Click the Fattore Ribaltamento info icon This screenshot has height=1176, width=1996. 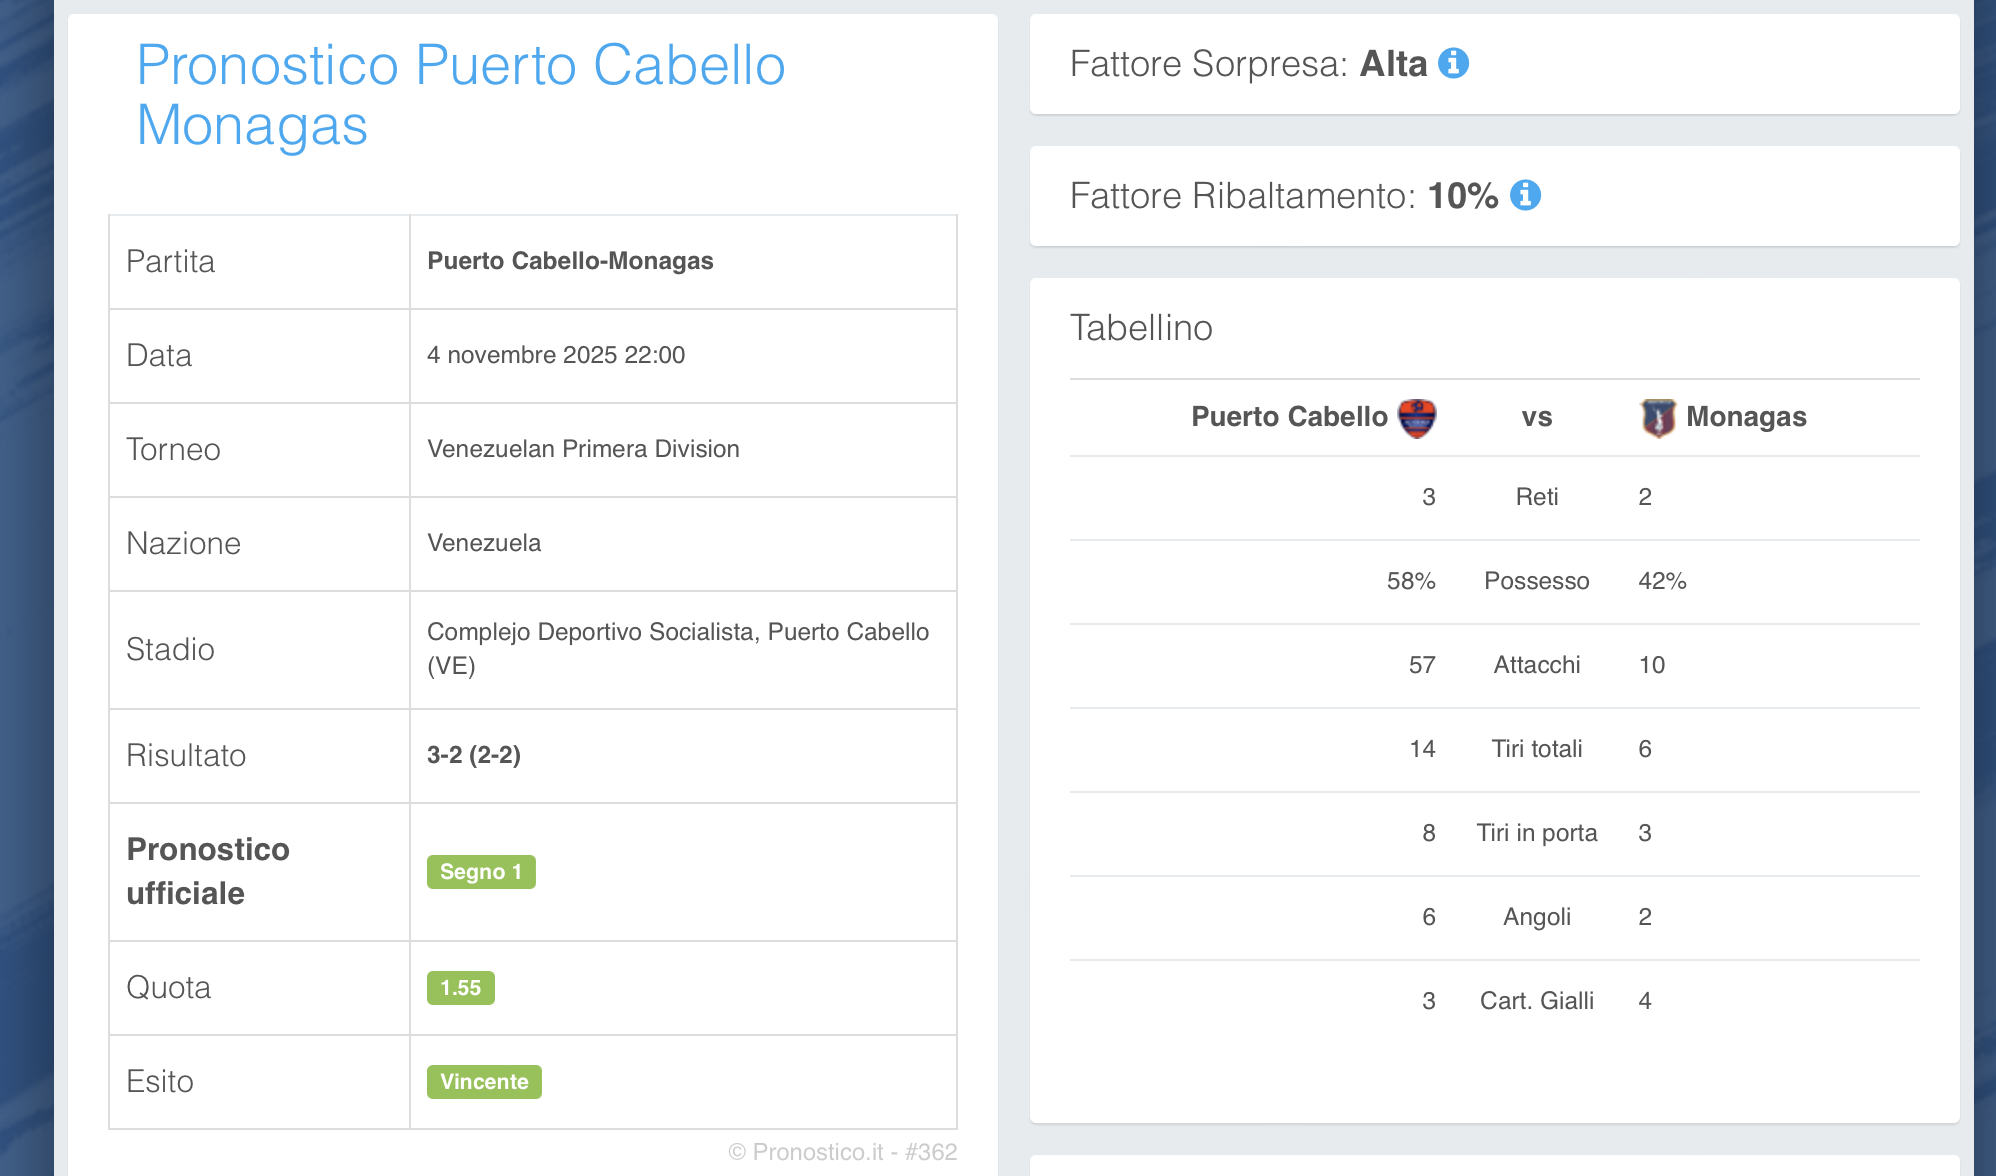click(x=1525, y=195)
